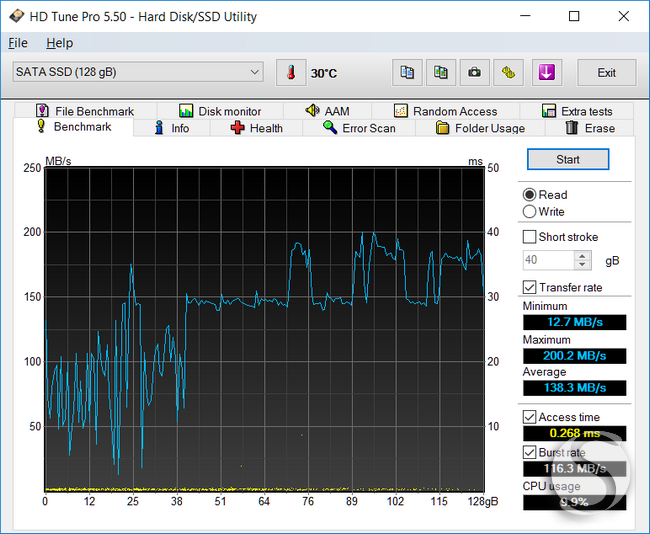Viewport: 650px width, 534px height.
Task: Click the Exit button
Action: point(606,73)
